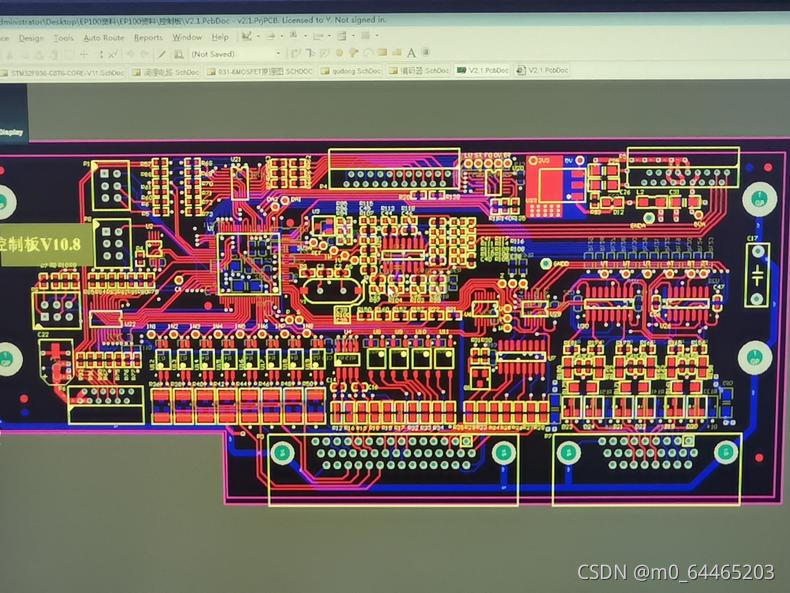The height and width of the screenshot is (593, 790).
Task: Expand the Place Room dropdown arrow
Action: (x=353, y=36)
